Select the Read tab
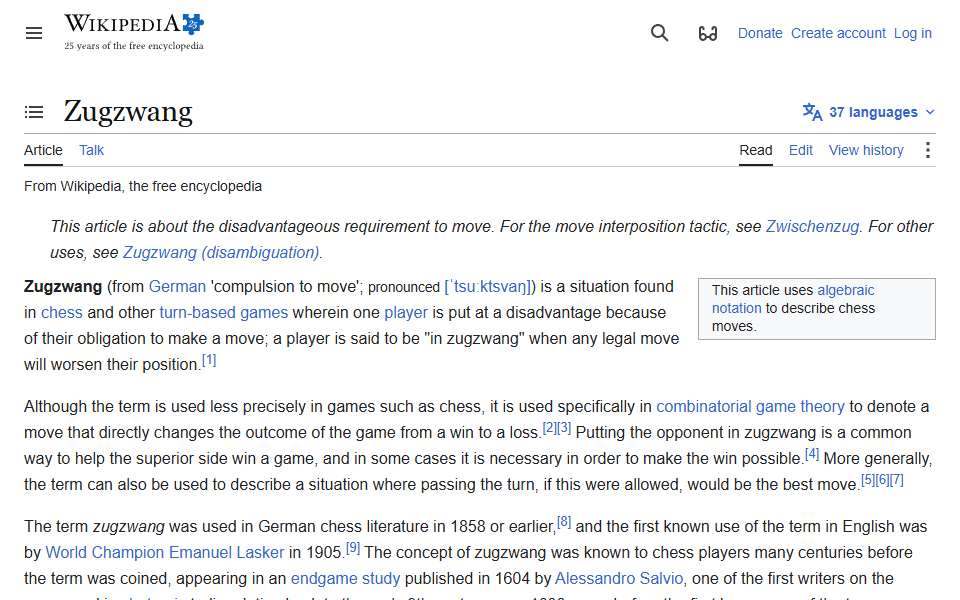This screenshot has width=960, height=600. coord(756,150)
